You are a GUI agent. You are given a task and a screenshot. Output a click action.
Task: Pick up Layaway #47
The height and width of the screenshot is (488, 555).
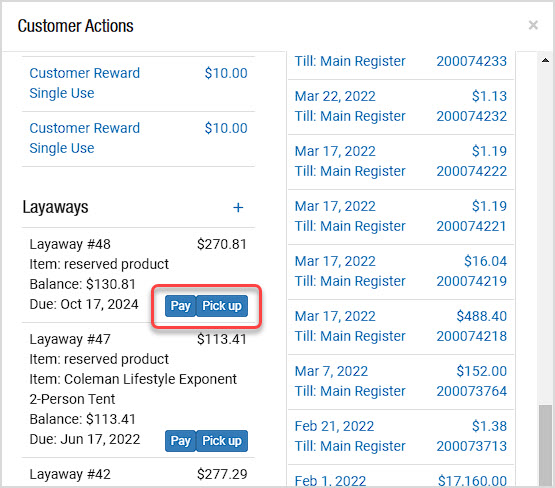pyautogui.click(x=222, y=441)
